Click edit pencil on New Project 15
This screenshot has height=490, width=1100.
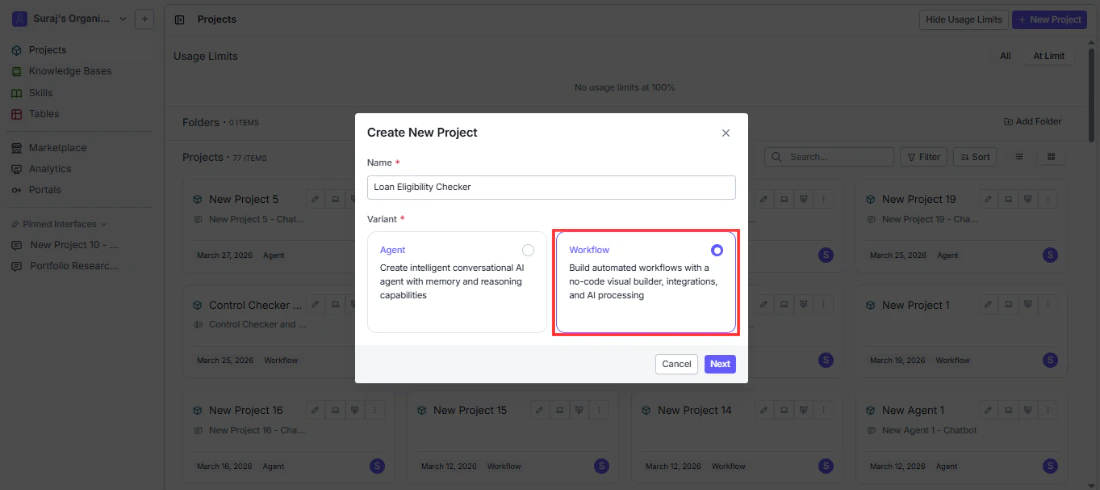point(539,410)
